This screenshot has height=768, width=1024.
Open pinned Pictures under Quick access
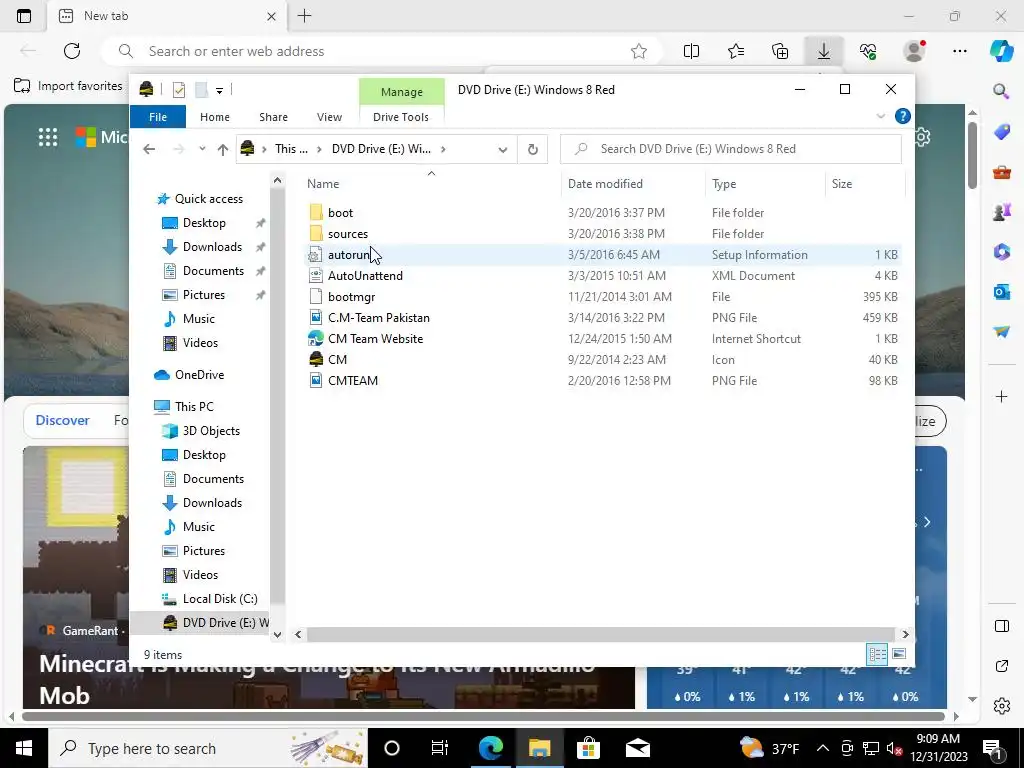tap(204, 295)
